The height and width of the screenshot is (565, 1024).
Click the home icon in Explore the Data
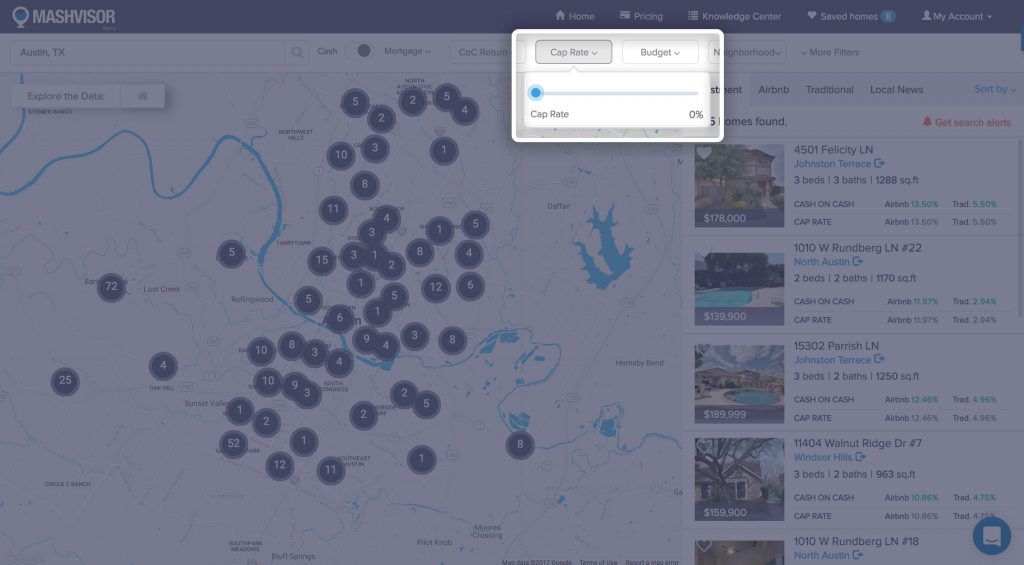coord(143,97)
